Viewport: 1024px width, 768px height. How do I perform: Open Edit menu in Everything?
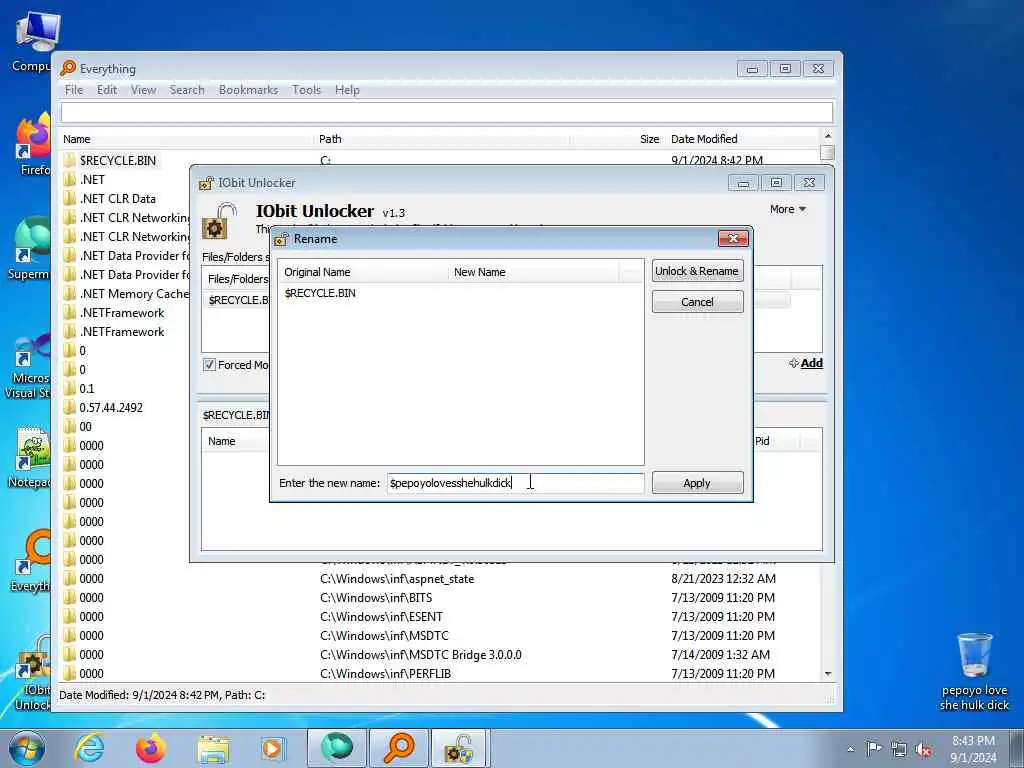[x=107, y=90]
